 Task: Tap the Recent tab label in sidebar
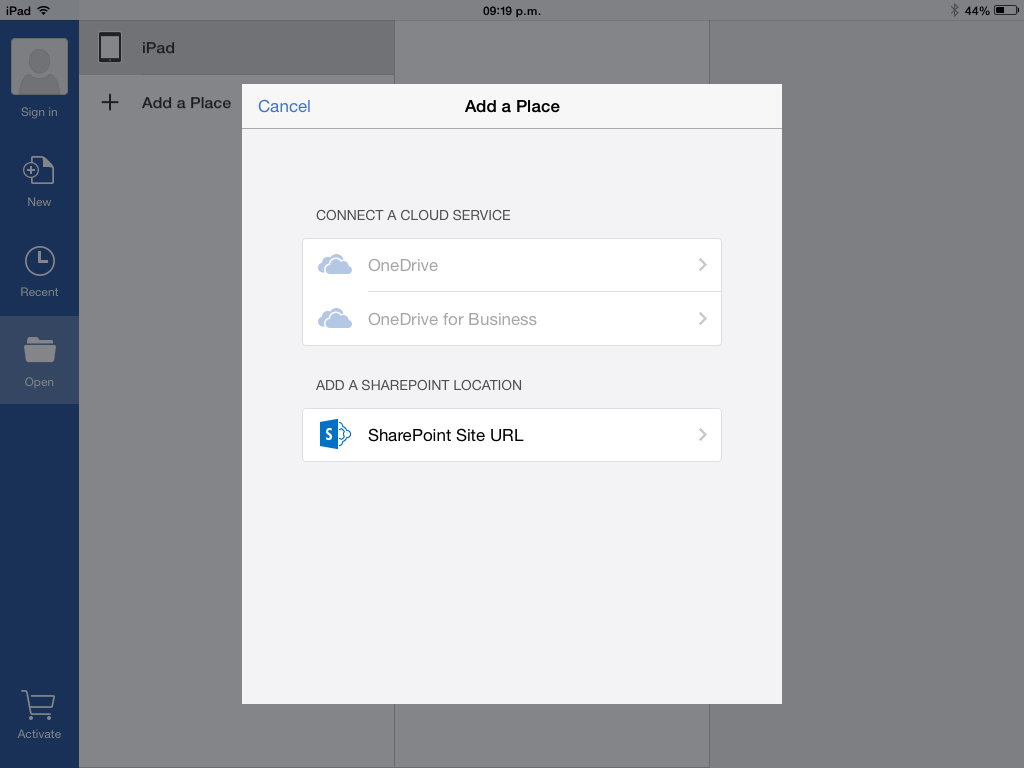tap(39, 292)
